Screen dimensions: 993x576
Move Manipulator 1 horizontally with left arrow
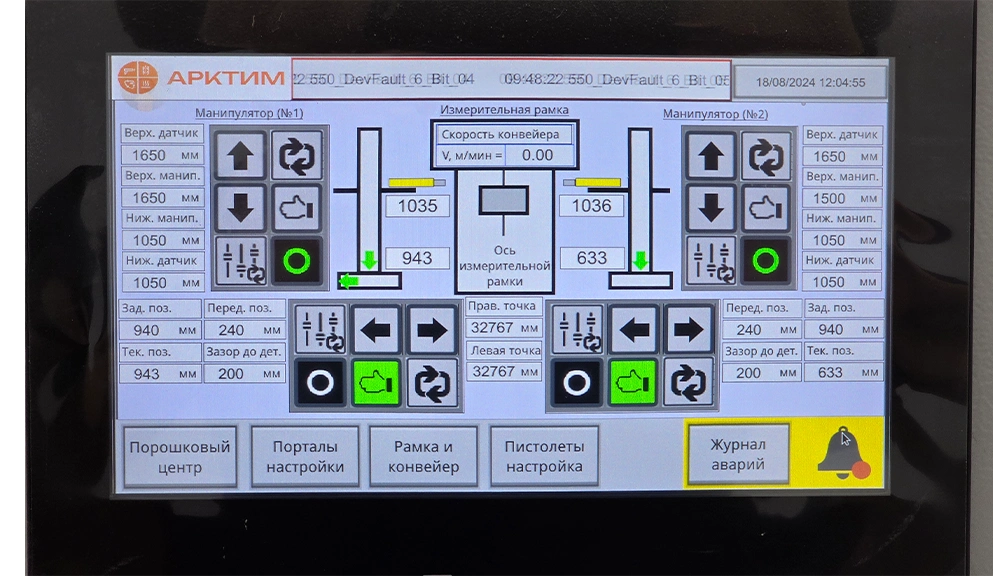[377, 330]
